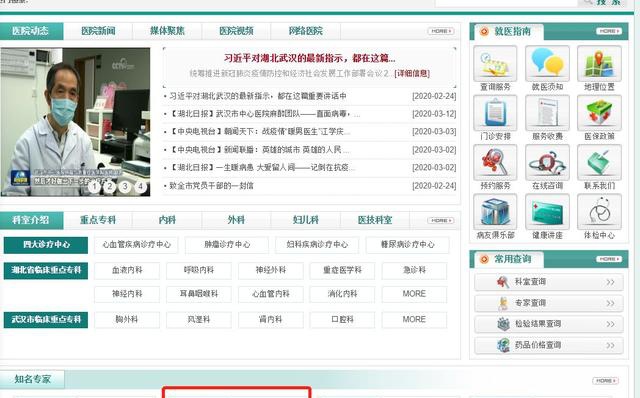Screen dimensions: 640x398
Task: Open the 胸外科 department button
Action: coord(127,320)
